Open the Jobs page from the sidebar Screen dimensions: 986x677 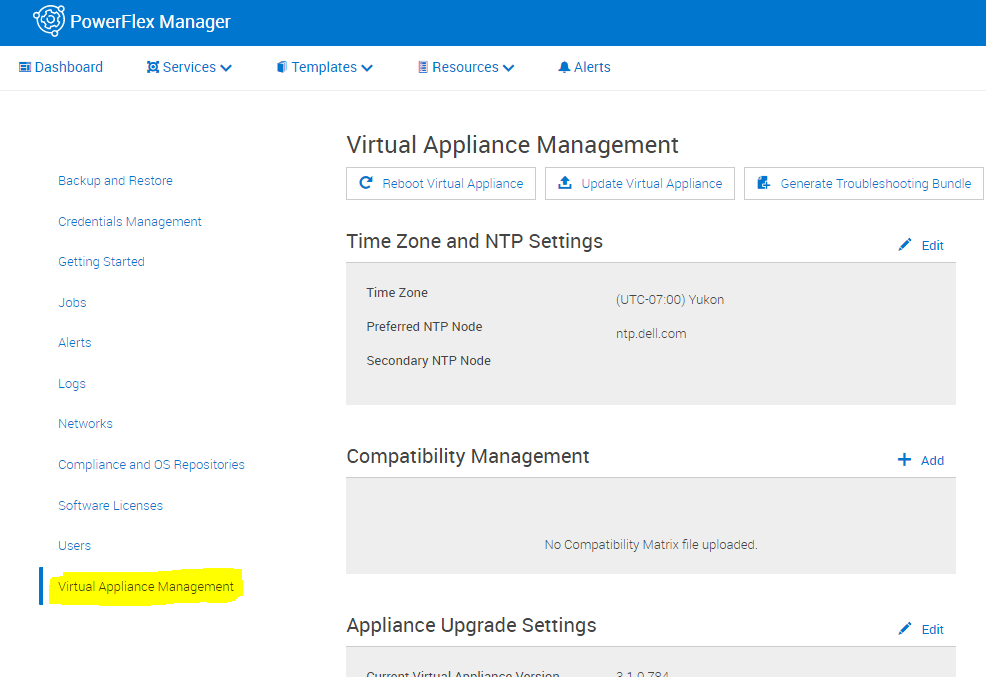71,302
